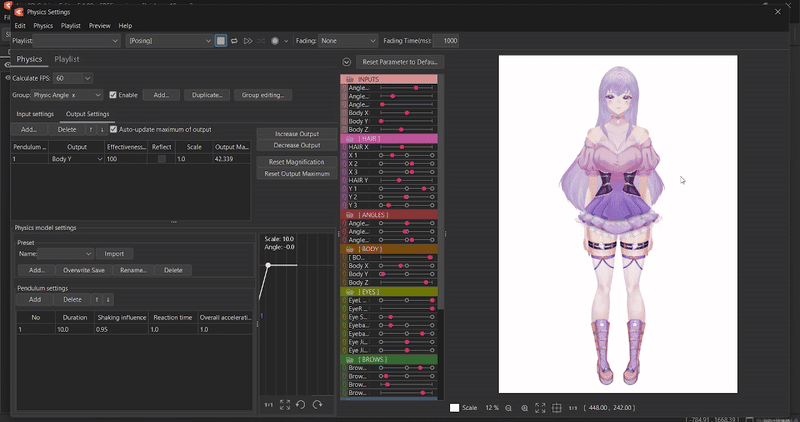Fit model view to screen icon

point(541,408)
